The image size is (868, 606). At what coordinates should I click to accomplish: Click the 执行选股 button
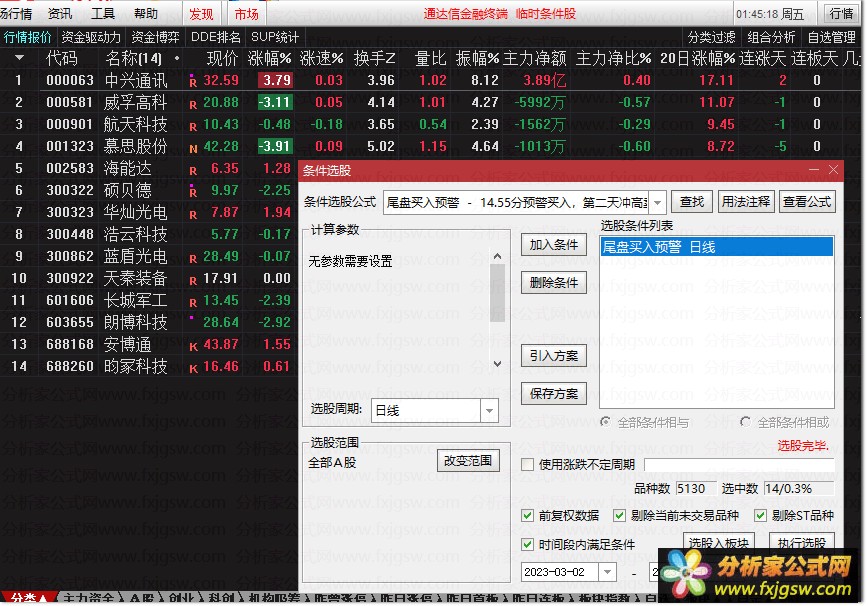(802, 543)
